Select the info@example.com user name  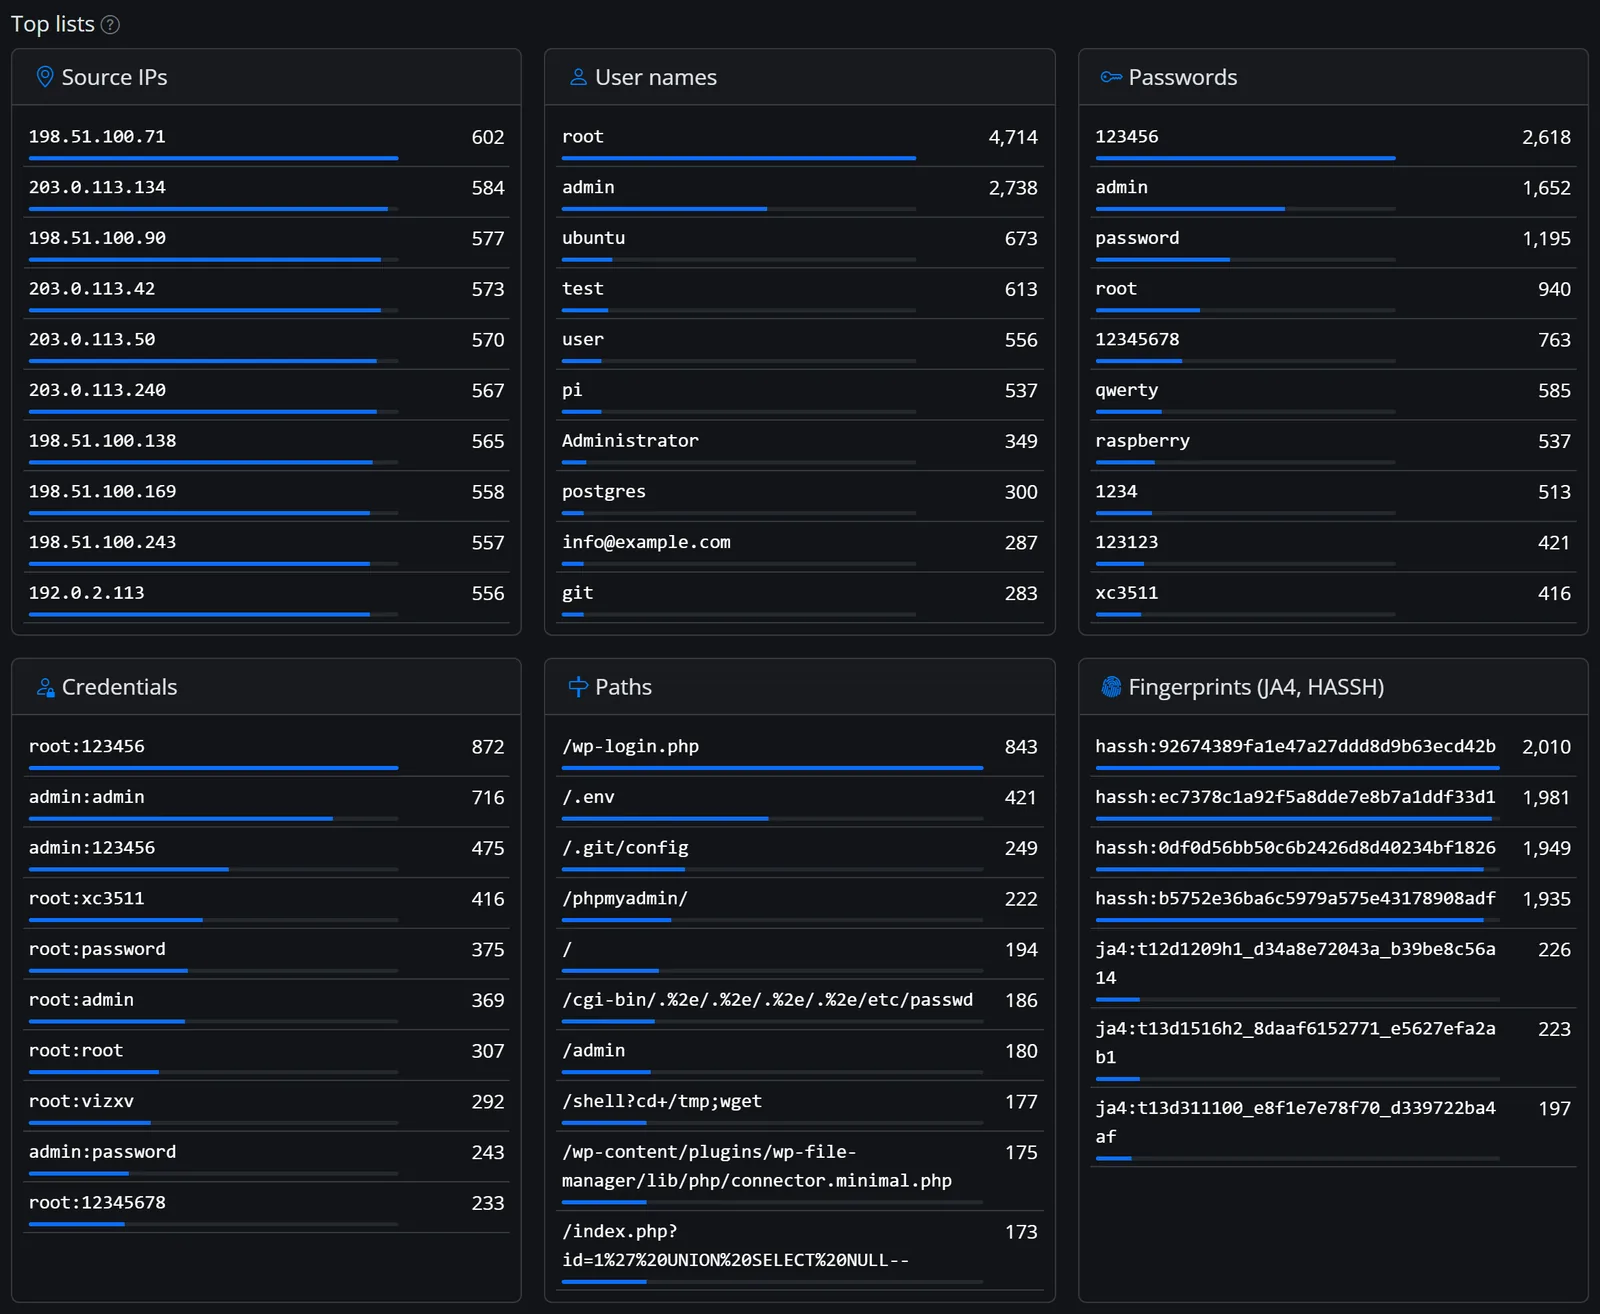point(799,547)
